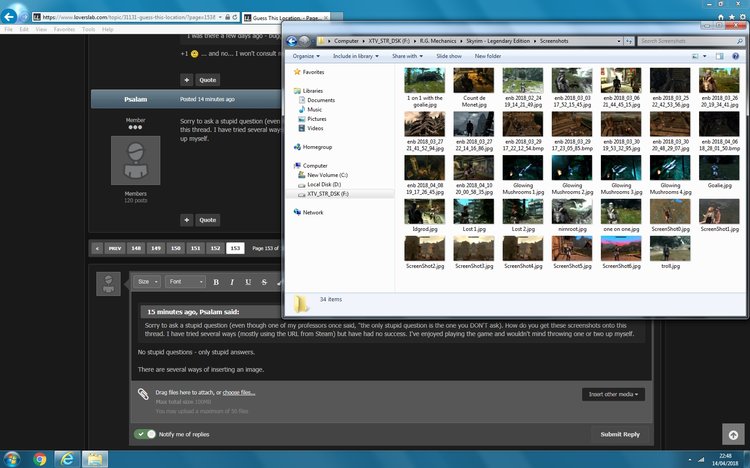Click the paperclip attachment icon
The height and width of the screenshot is (468, 750).
click(143, 394)
